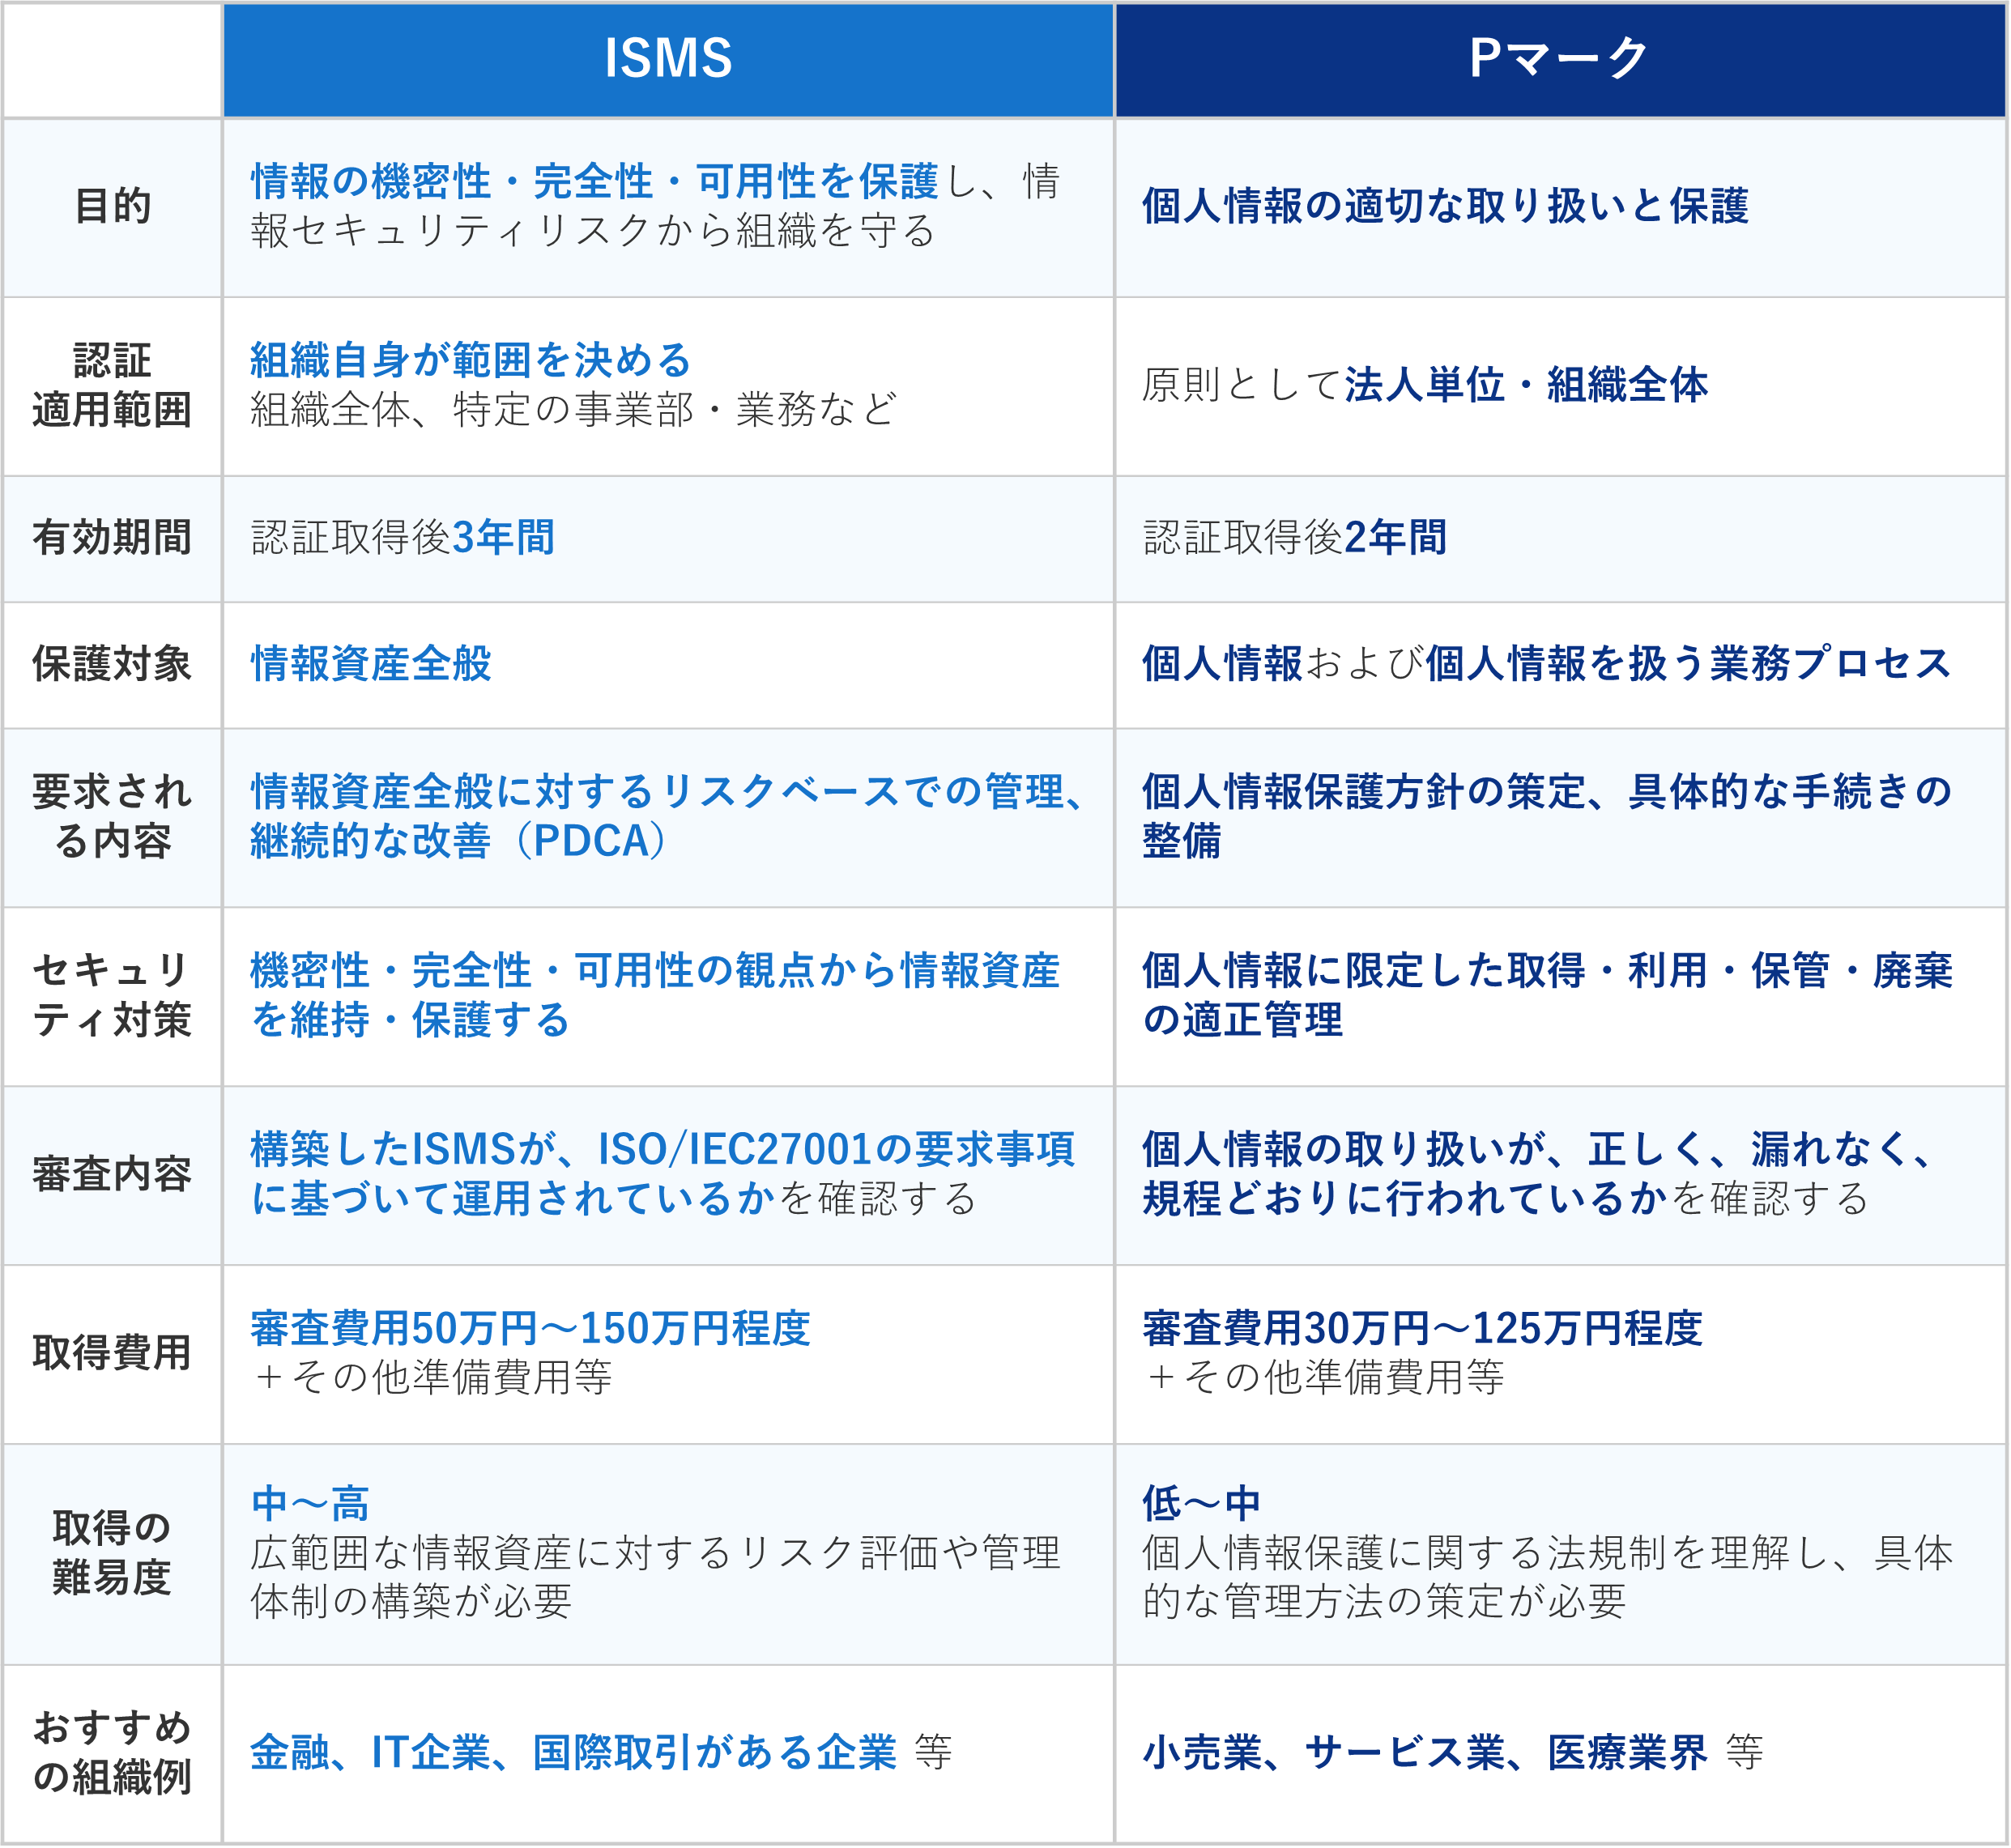Click the 審査内容 row label
The width and height of the screenshot is (2011, 1848).
pyautogui.click(x=112, y=1174)
